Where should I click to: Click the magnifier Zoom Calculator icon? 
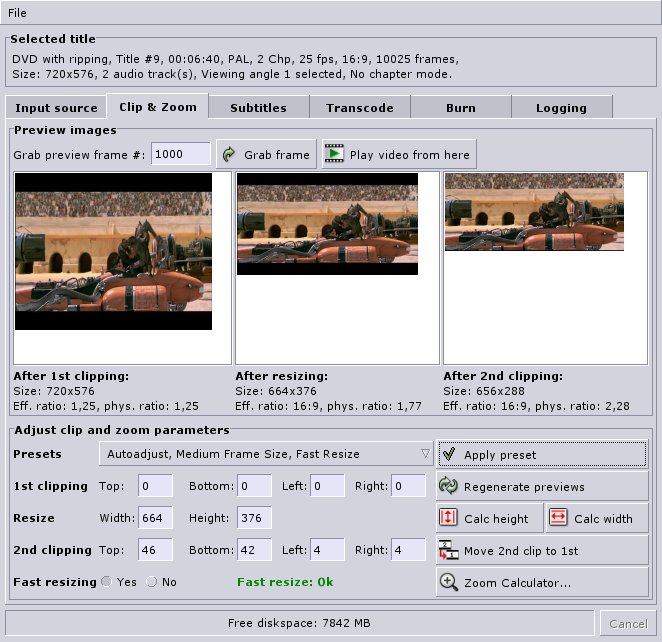click(448, 582)
